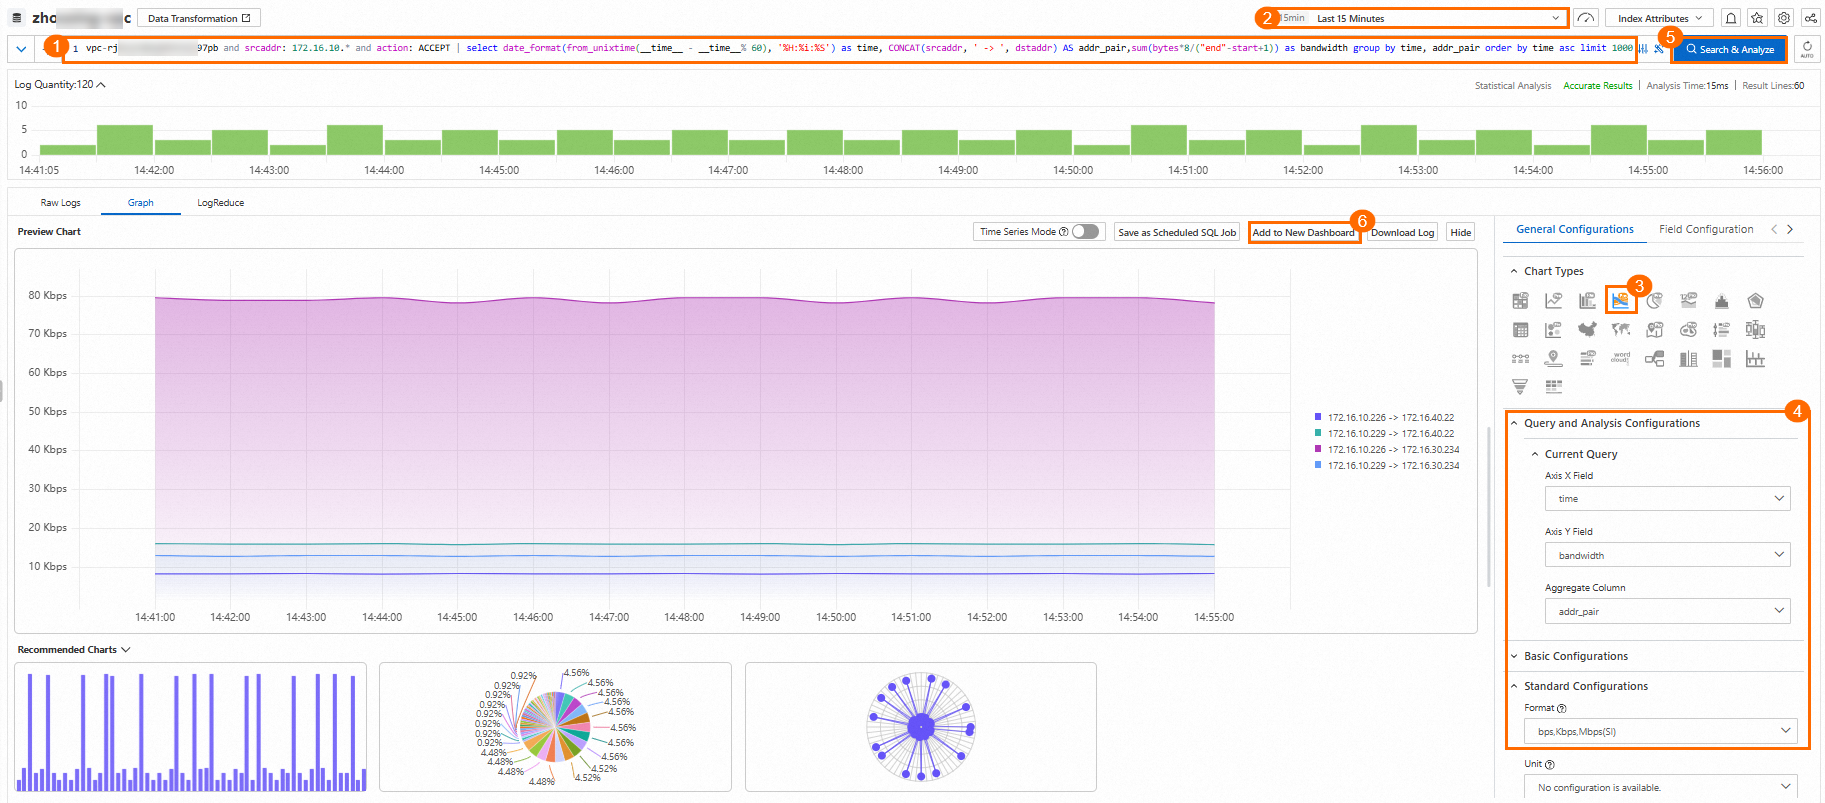Click the Format help question icon

tap(1561, 708)
